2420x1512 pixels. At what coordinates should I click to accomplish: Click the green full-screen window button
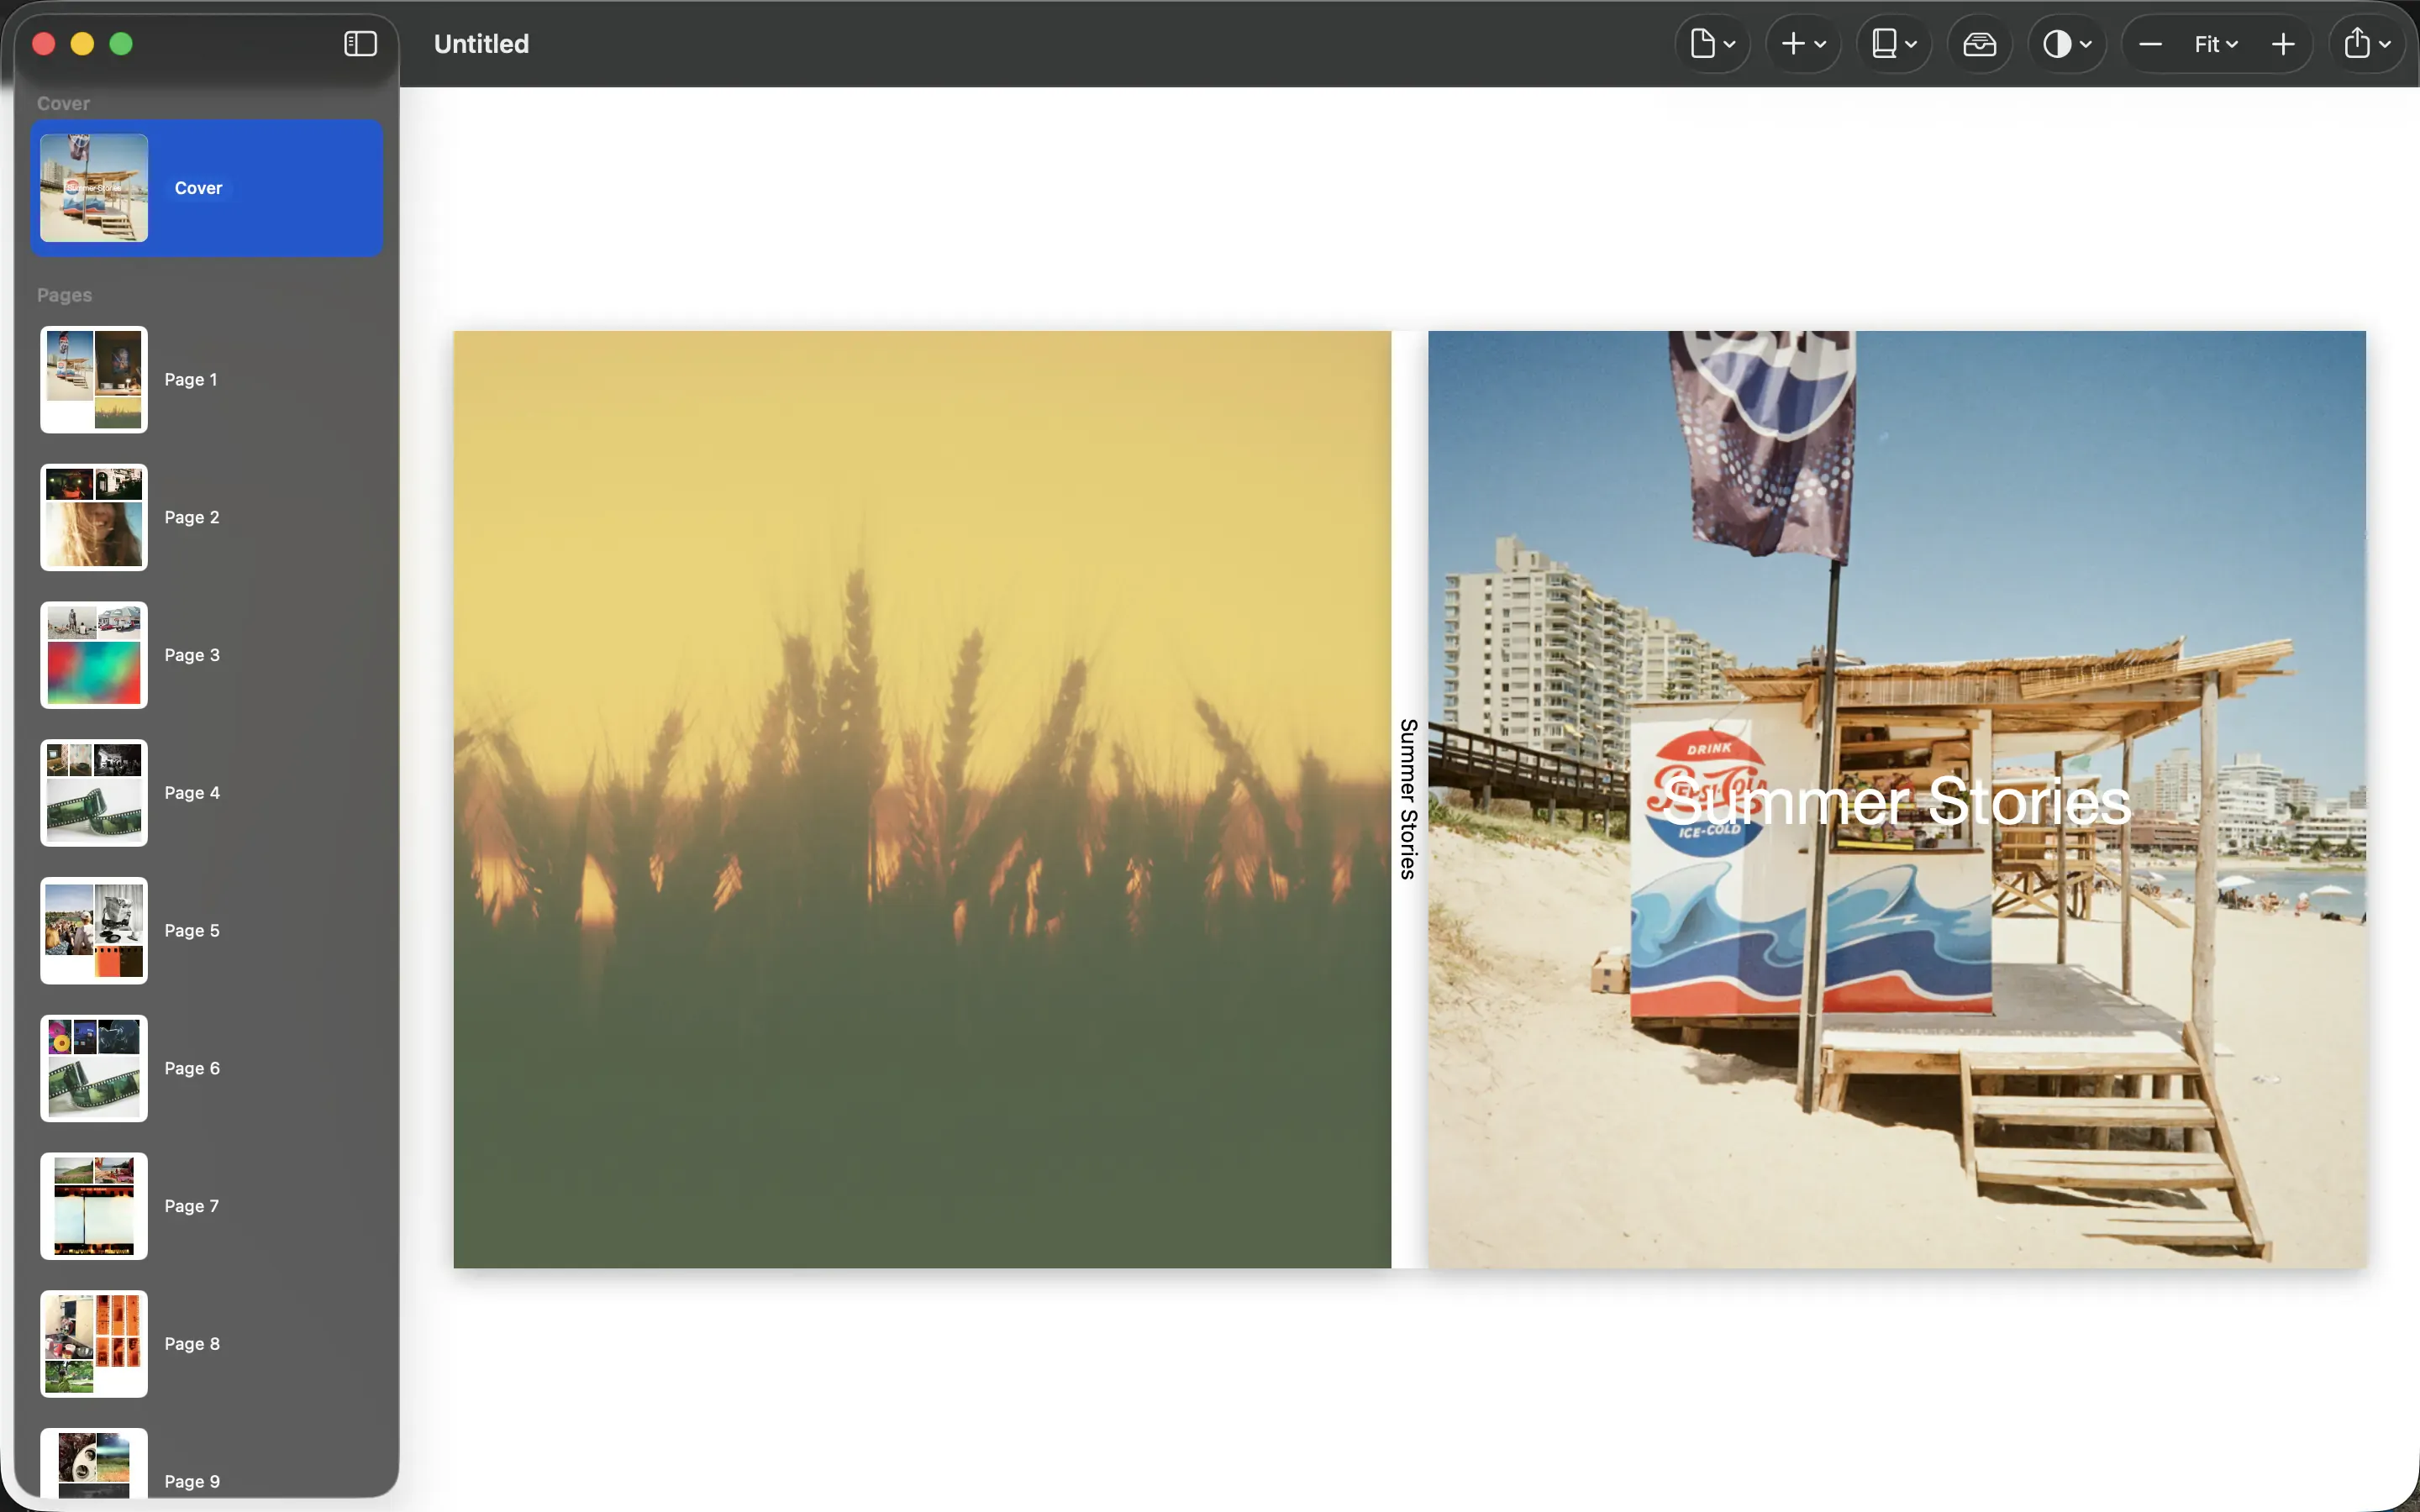tap(121, 44)
